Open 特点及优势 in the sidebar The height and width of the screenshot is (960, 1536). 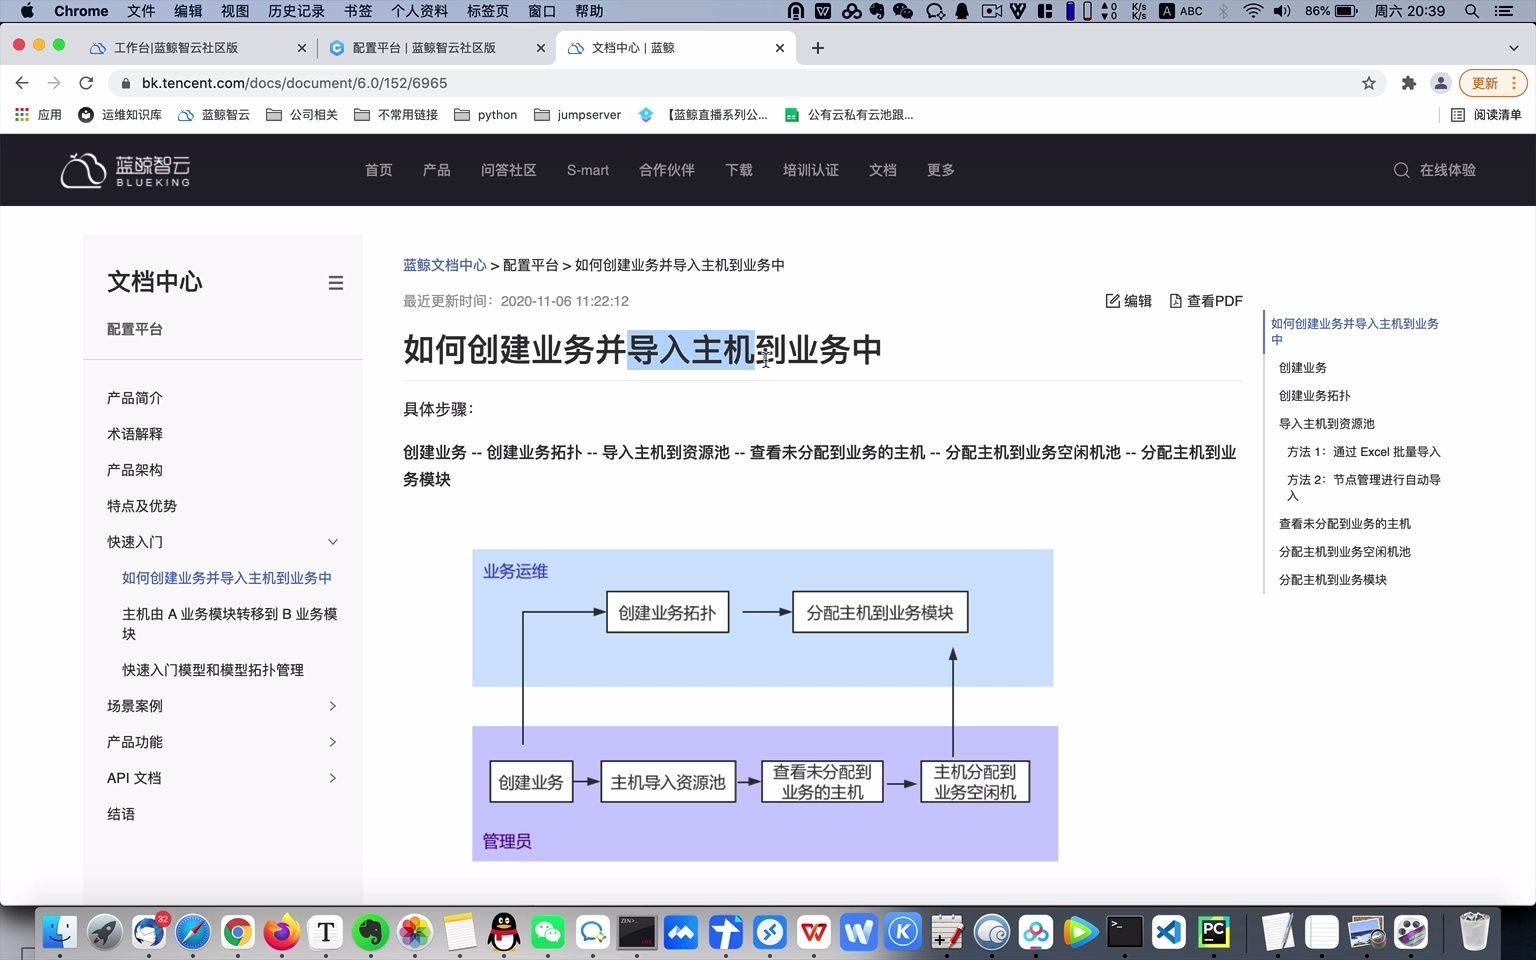point(142,506)
